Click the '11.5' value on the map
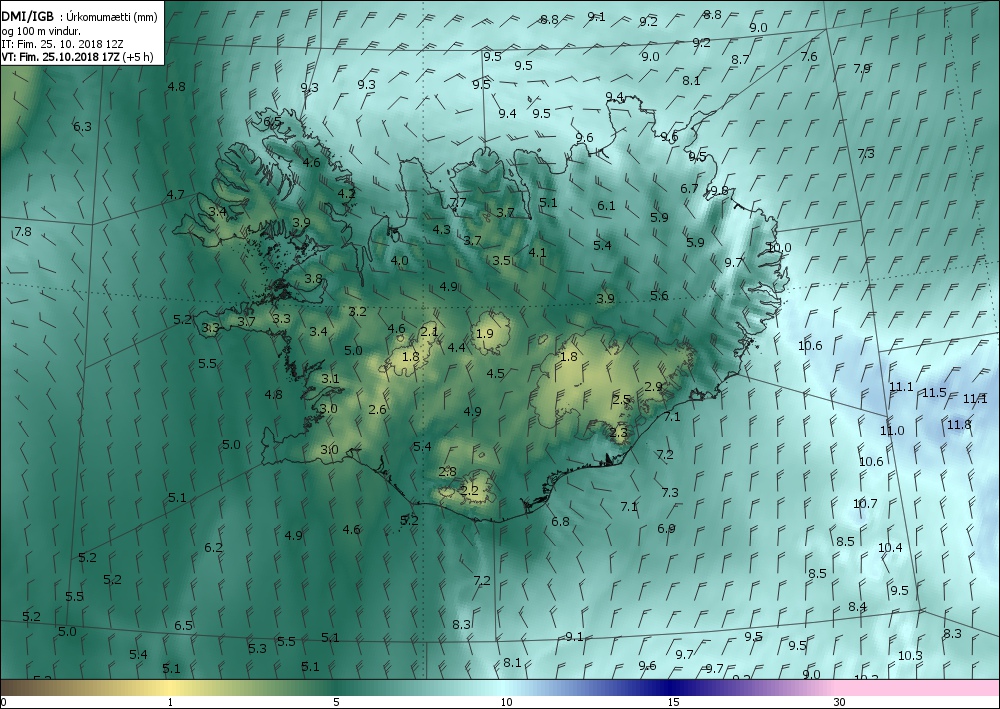 coord(934,393)
